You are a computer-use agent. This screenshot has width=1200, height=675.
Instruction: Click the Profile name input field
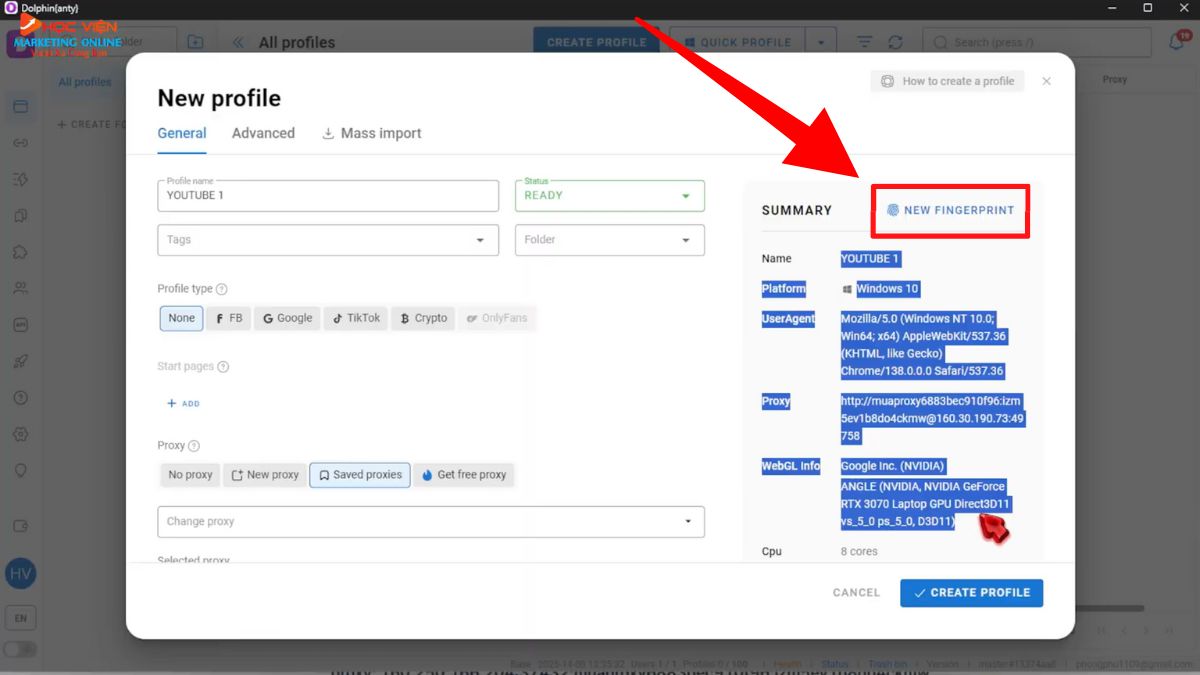[x=328, y=196]
